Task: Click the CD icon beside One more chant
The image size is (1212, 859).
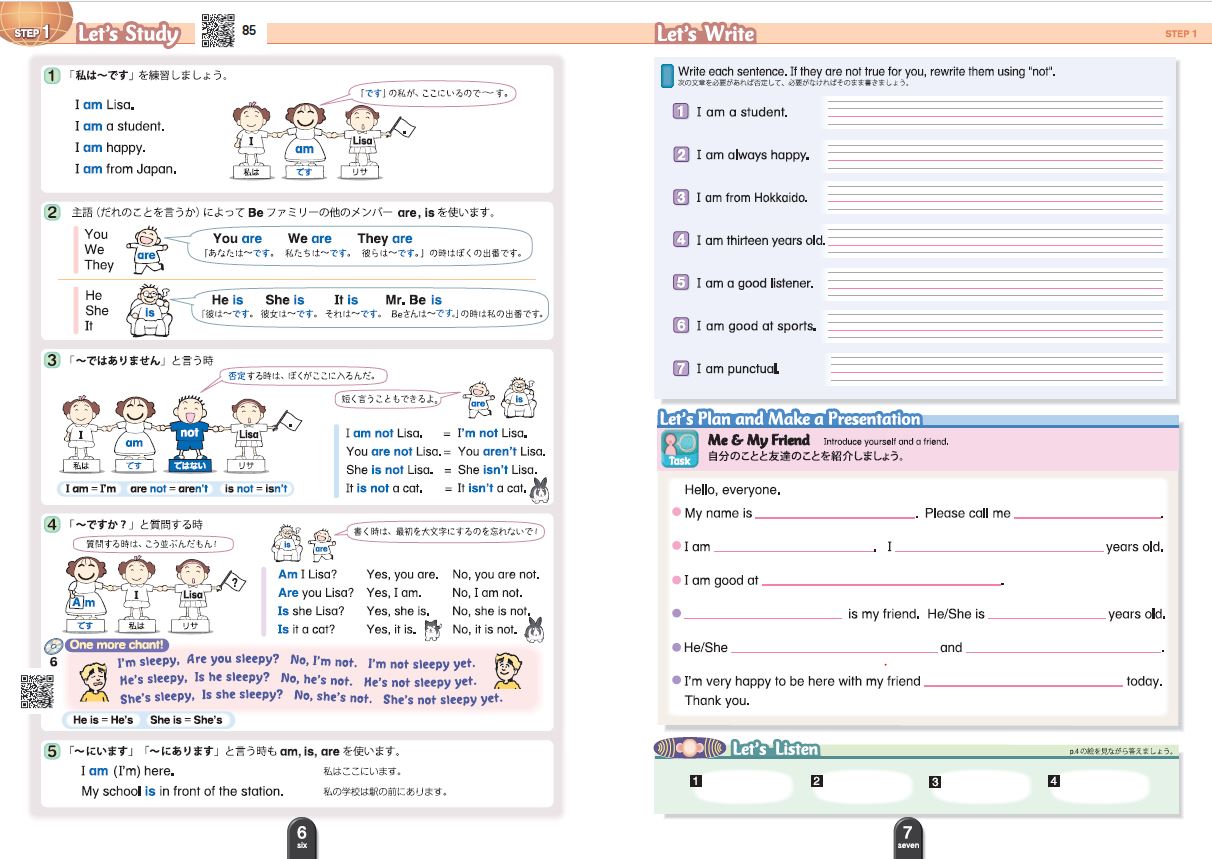Action: click(x=54, y=645)
